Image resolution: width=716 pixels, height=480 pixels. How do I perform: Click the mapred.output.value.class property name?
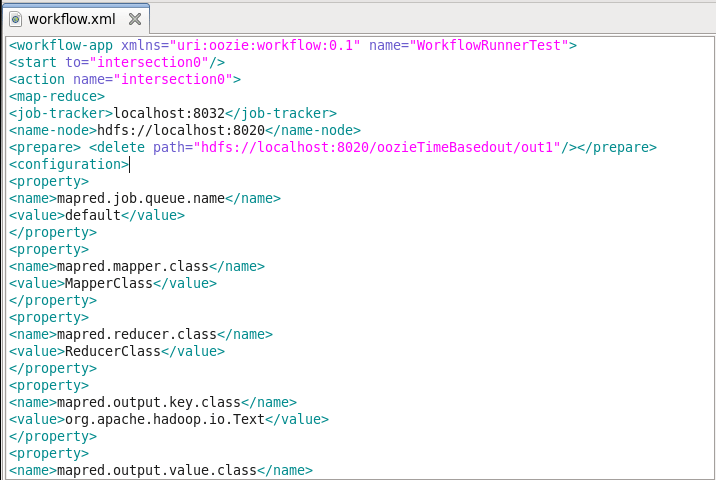pyautogui.click(x=157, y=470)
